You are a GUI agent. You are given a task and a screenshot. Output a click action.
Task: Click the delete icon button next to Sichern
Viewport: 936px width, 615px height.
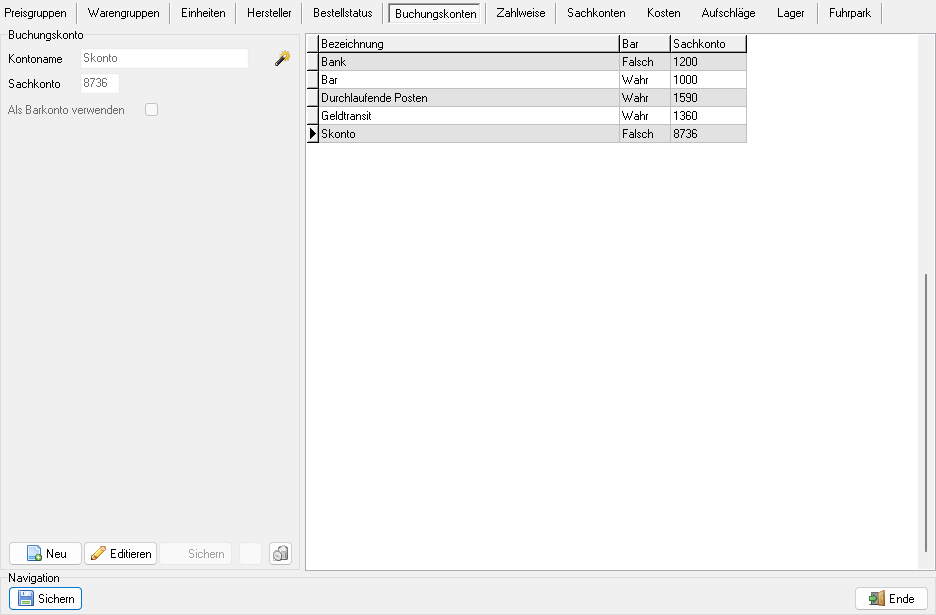280,554
